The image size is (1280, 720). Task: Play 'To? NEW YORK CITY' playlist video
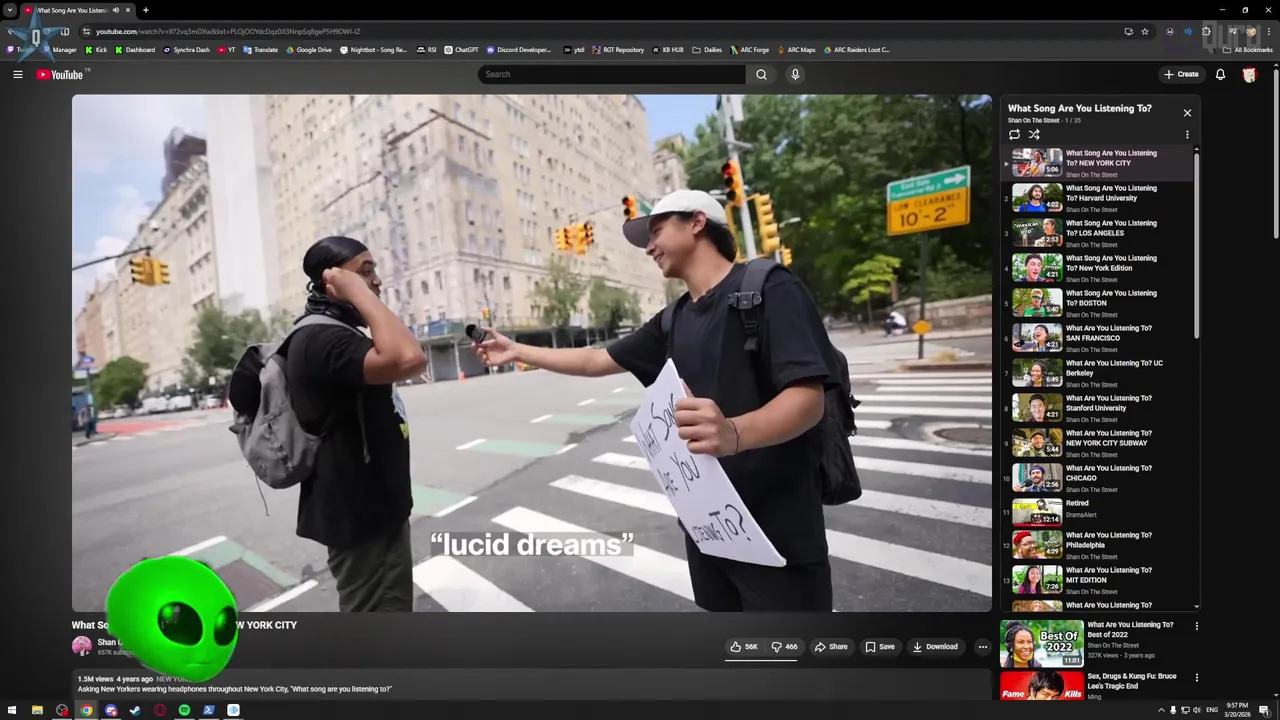tap(1097, 163)
